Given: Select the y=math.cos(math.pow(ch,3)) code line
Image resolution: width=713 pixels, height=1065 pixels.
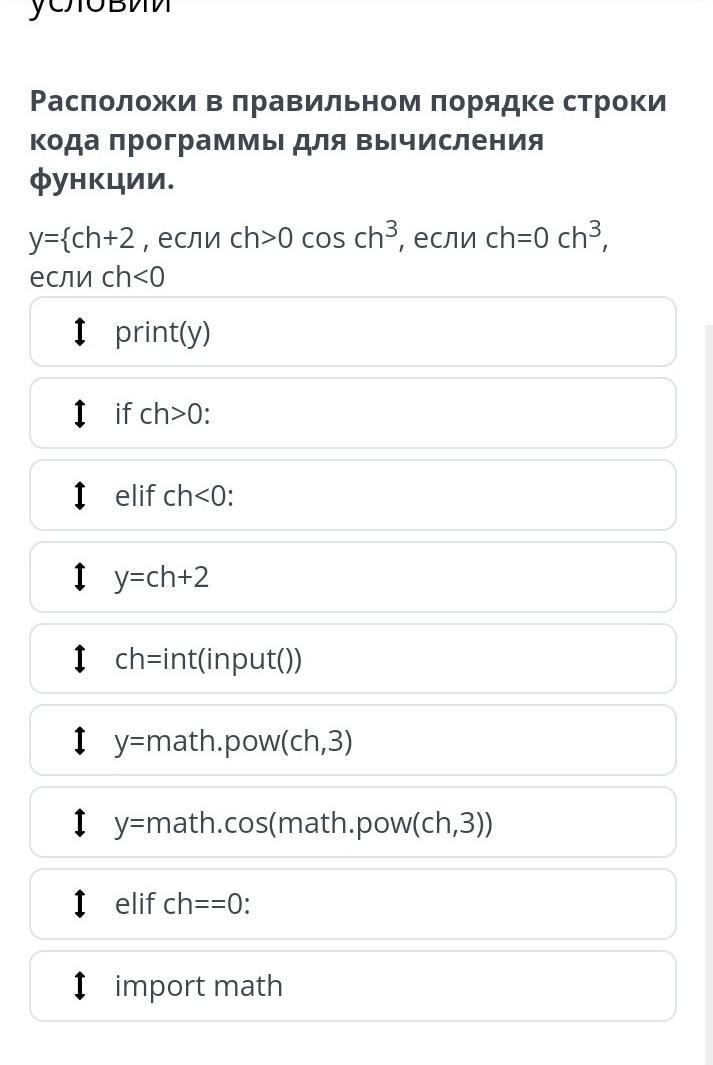Looking at the screenshot, I should [x=303, y=823].
